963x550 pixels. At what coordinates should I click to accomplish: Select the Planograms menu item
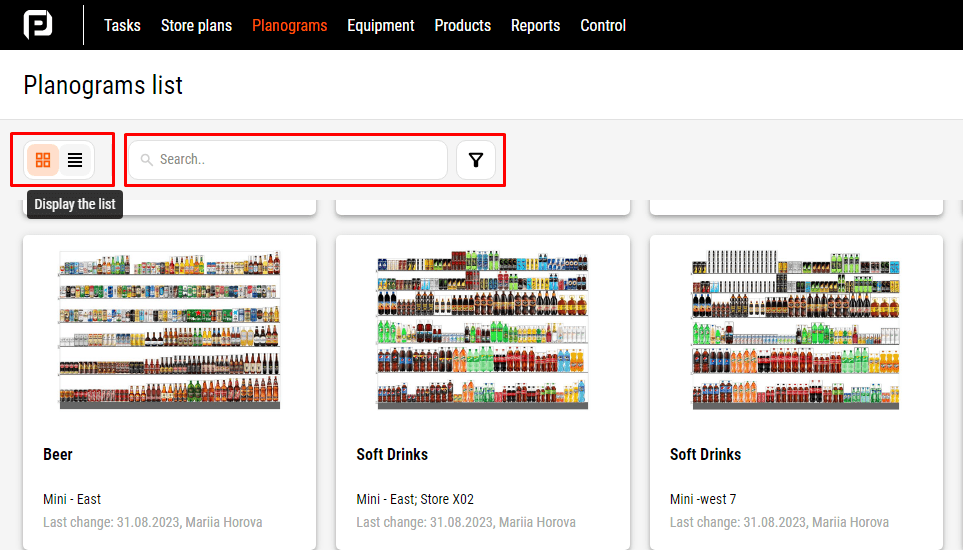[289, 25]
